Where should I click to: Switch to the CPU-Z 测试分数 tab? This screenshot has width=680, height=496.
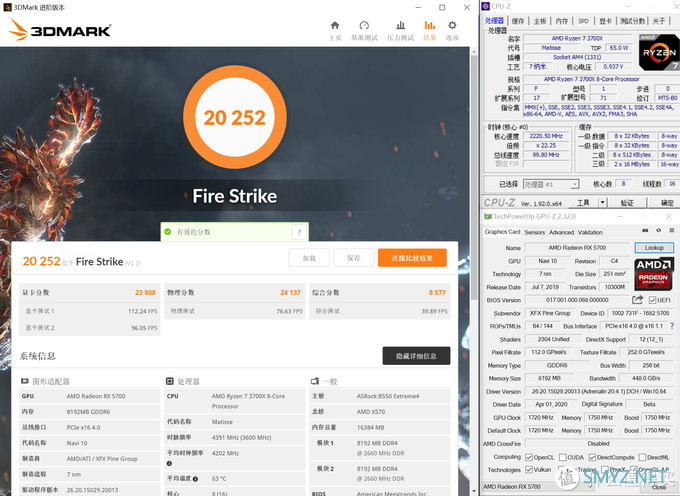click(x=632, y=21)
